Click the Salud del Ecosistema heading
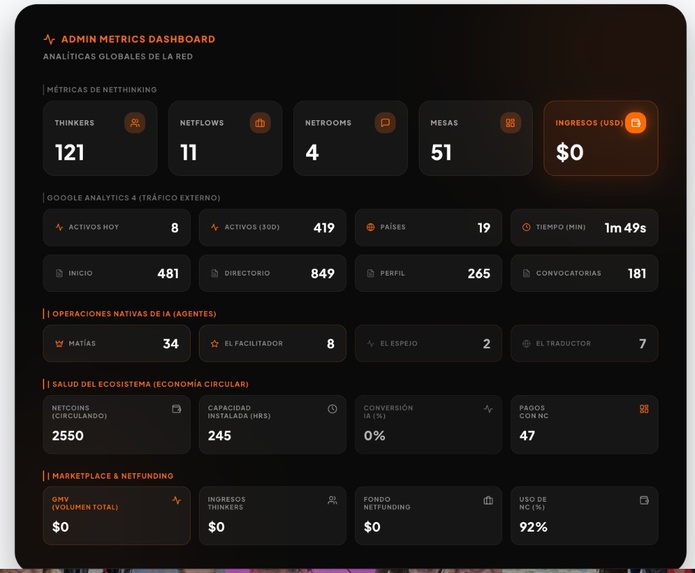 tap(150, 384)
